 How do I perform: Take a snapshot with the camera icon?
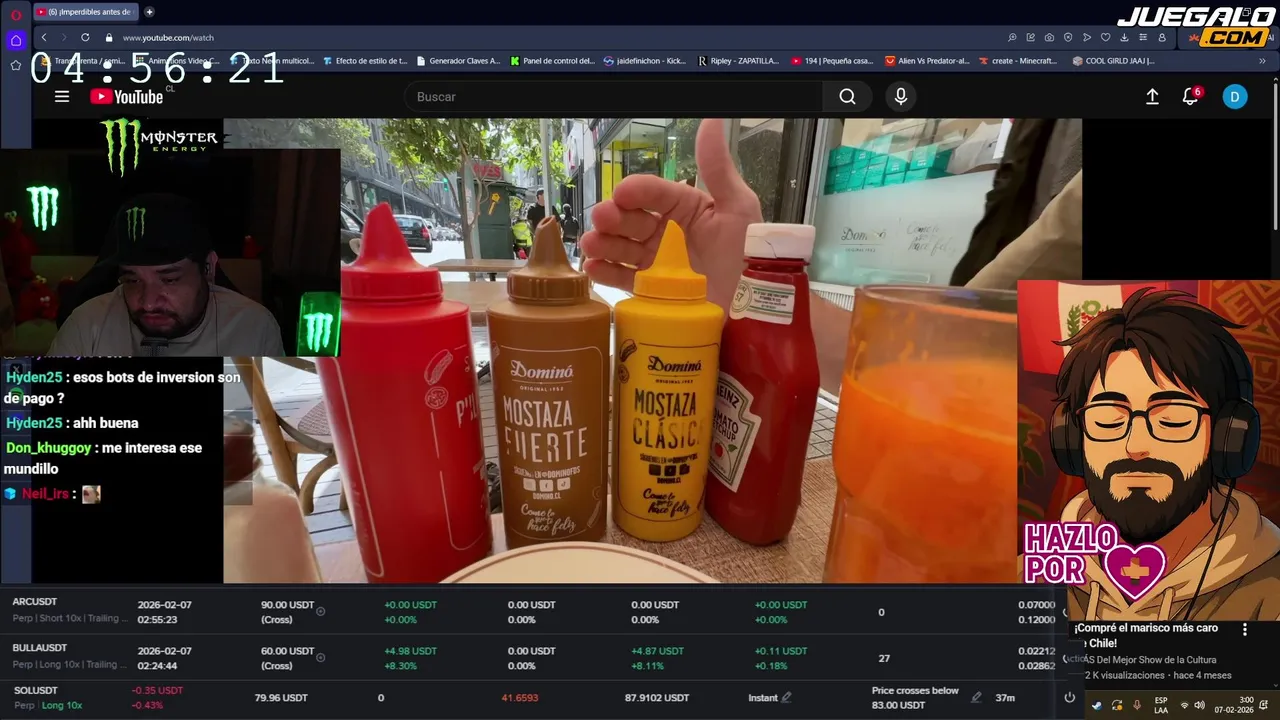pos(1049,37)
